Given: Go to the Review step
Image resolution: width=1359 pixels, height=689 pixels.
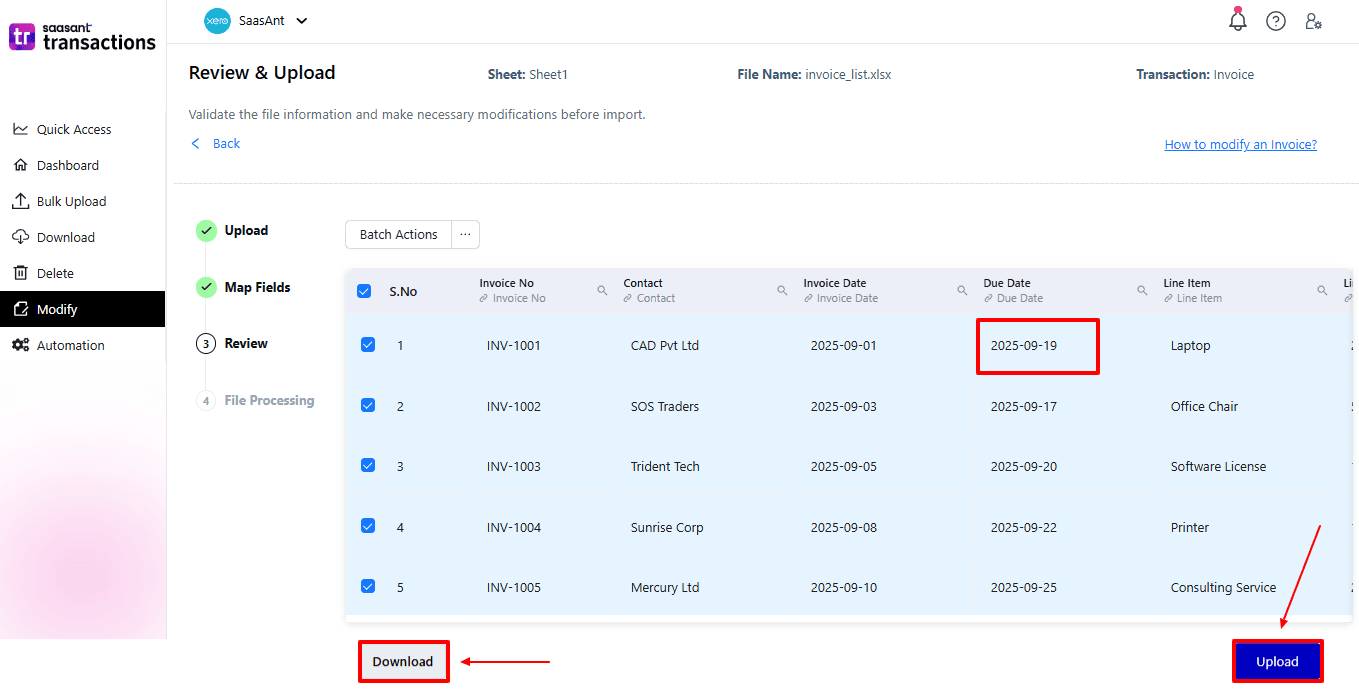Looking at the screenshot, I should pos(244,343).
